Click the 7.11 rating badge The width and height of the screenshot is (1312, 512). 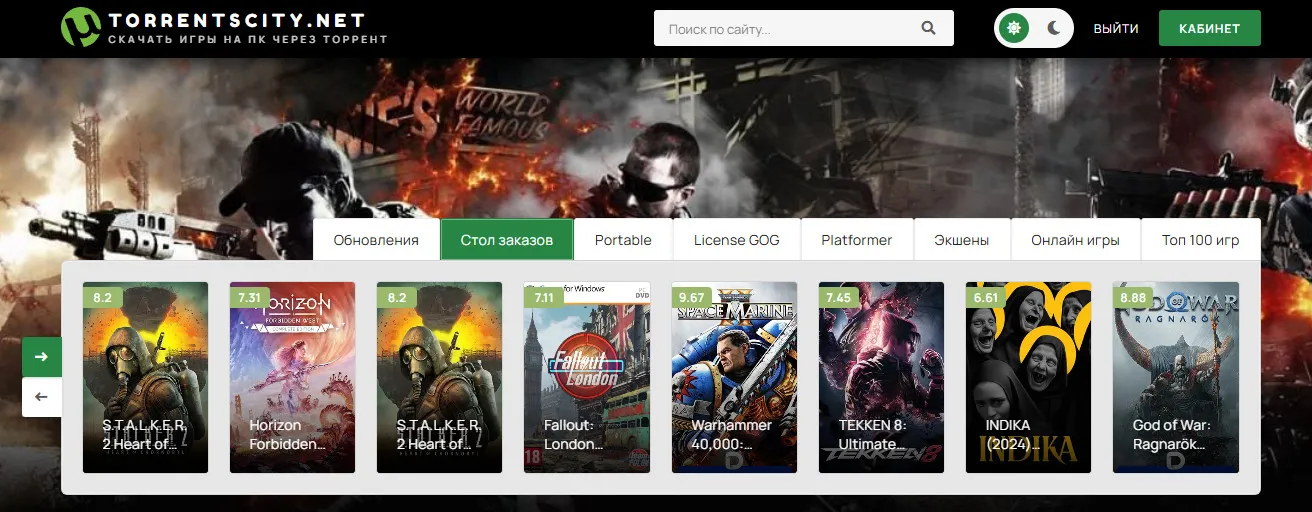click(544, 297)
